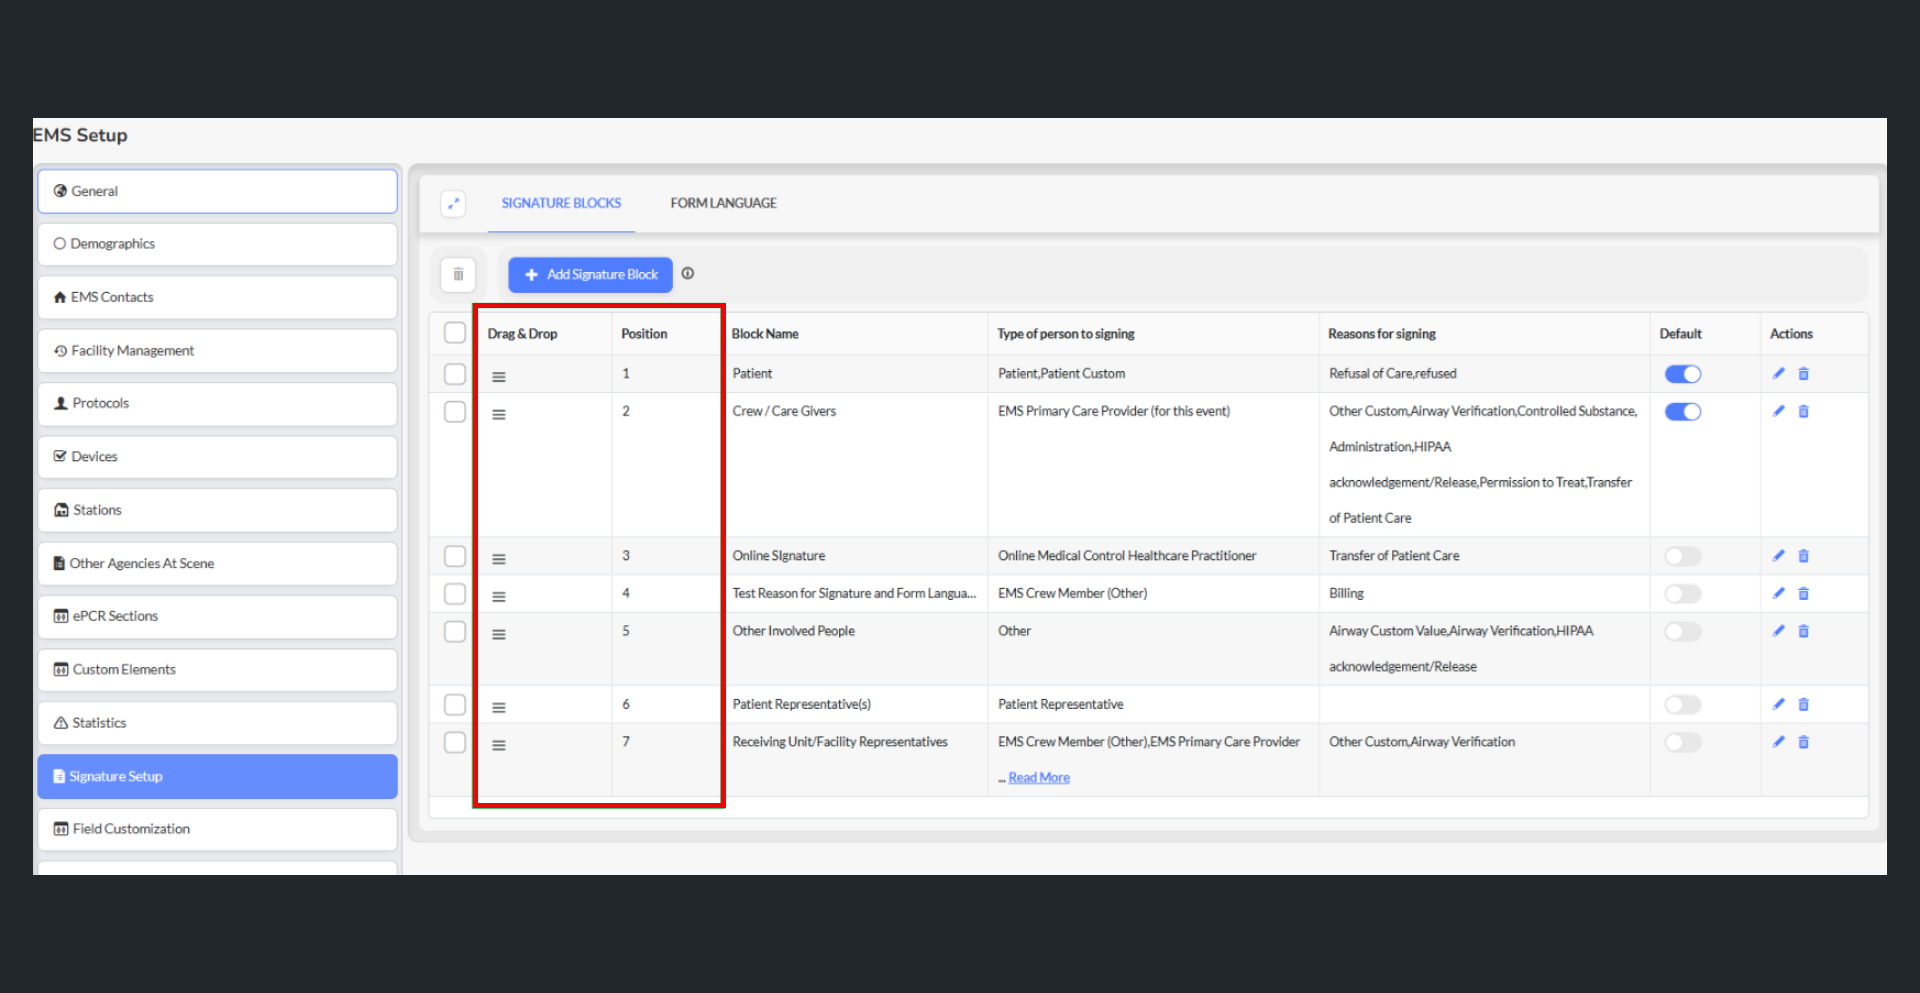Click the expand fullscreen icon beside Signature Blocks

pyautogui.click(x=453, y=203)
